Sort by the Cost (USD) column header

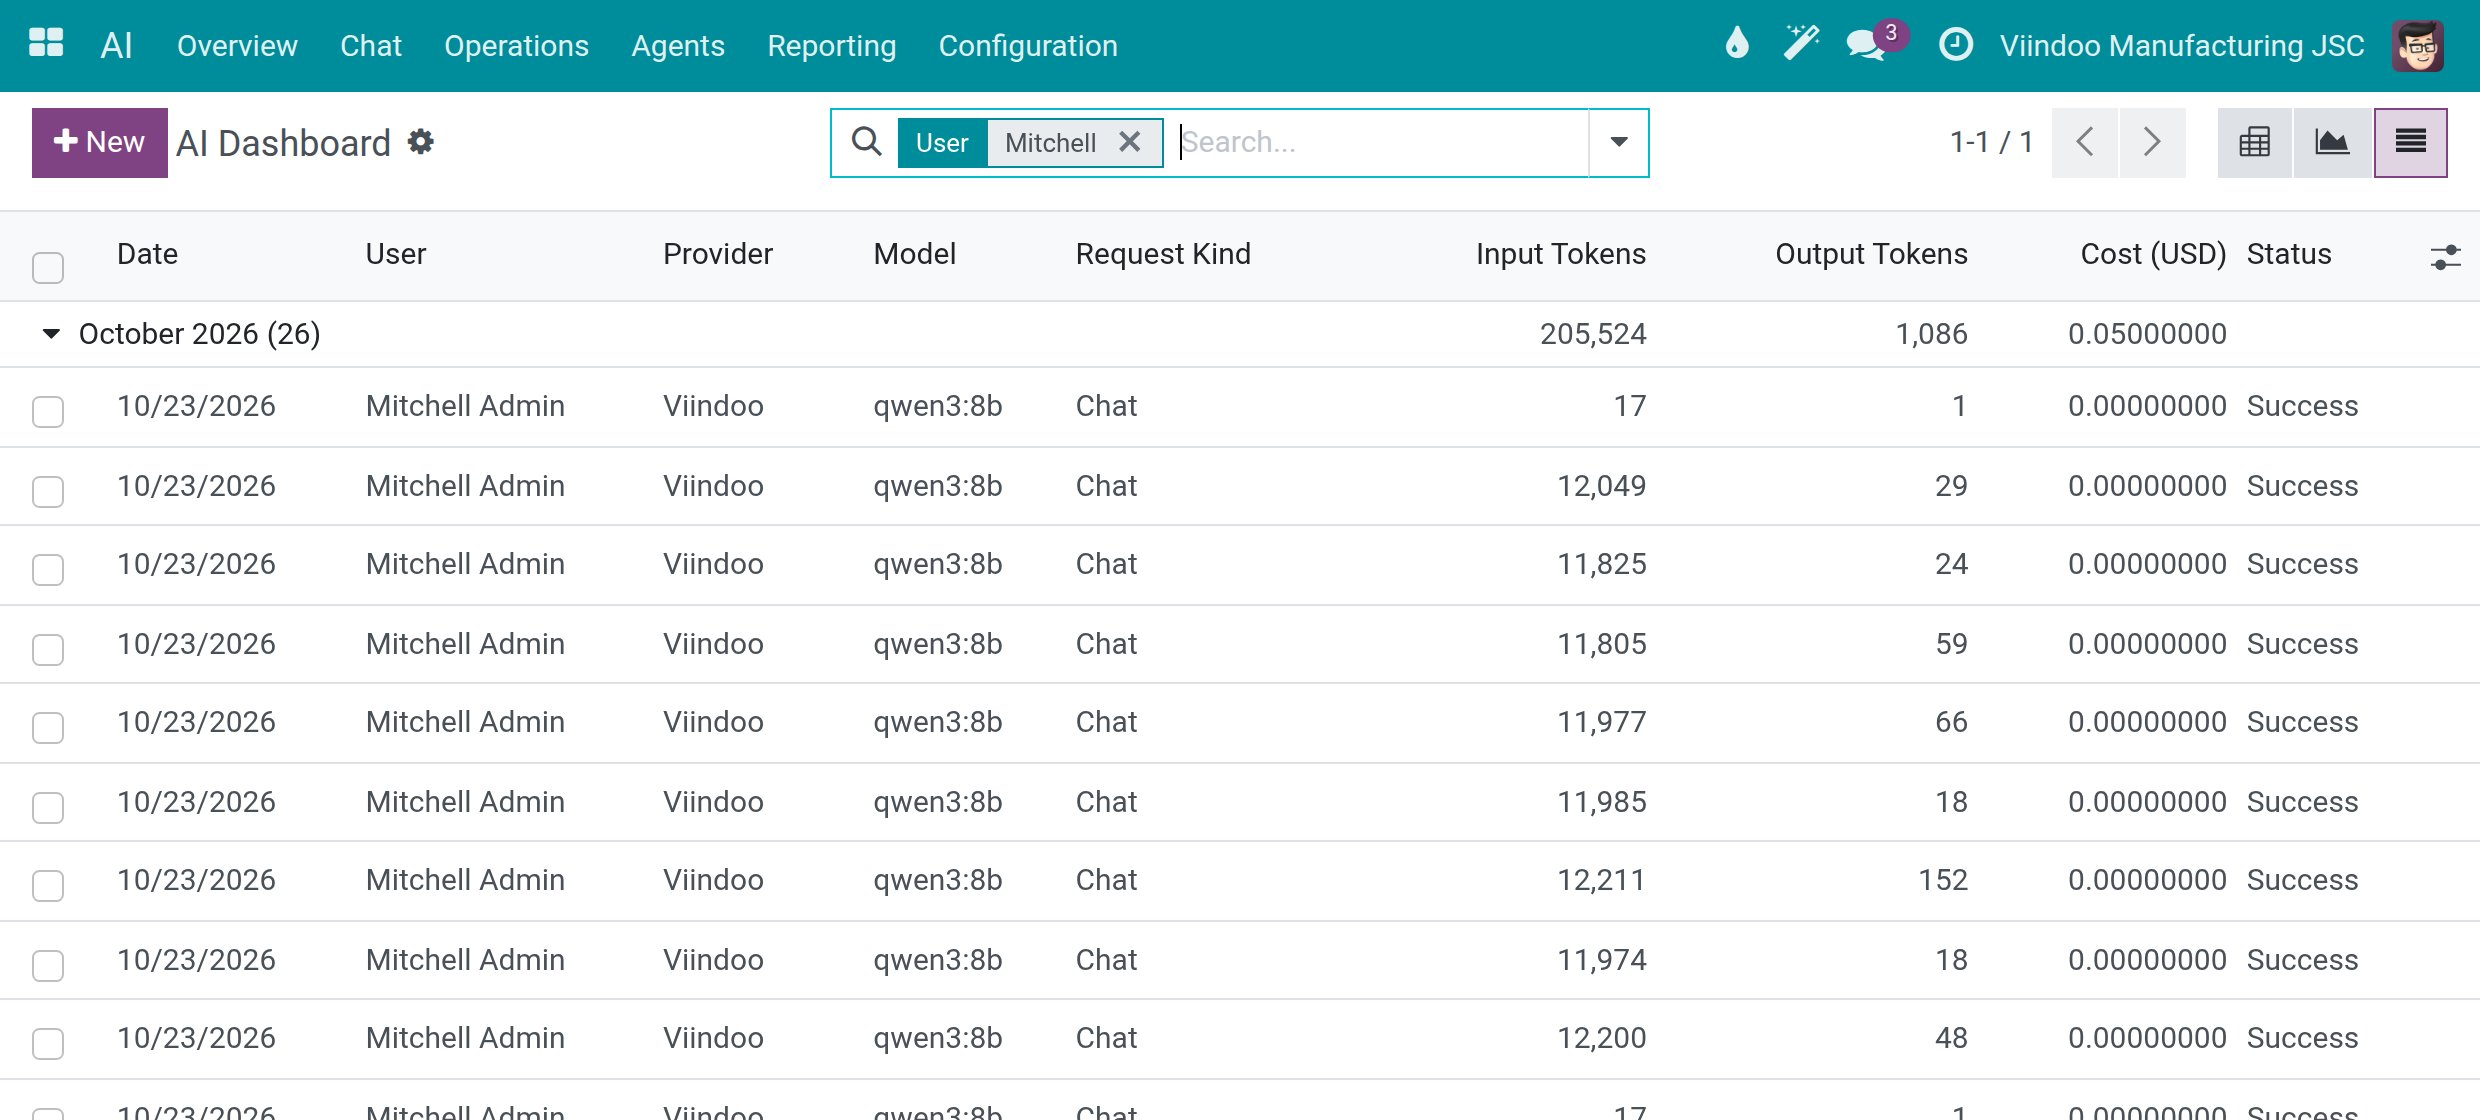point(2153,254)
